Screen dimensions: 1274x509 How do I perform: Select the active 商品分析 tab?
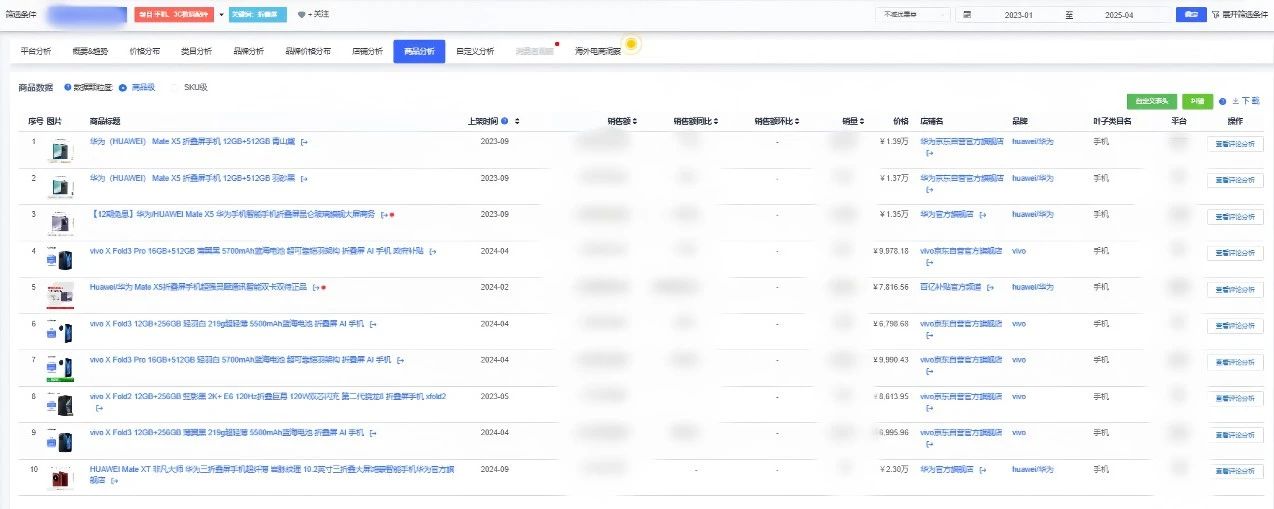click(419, 51)
